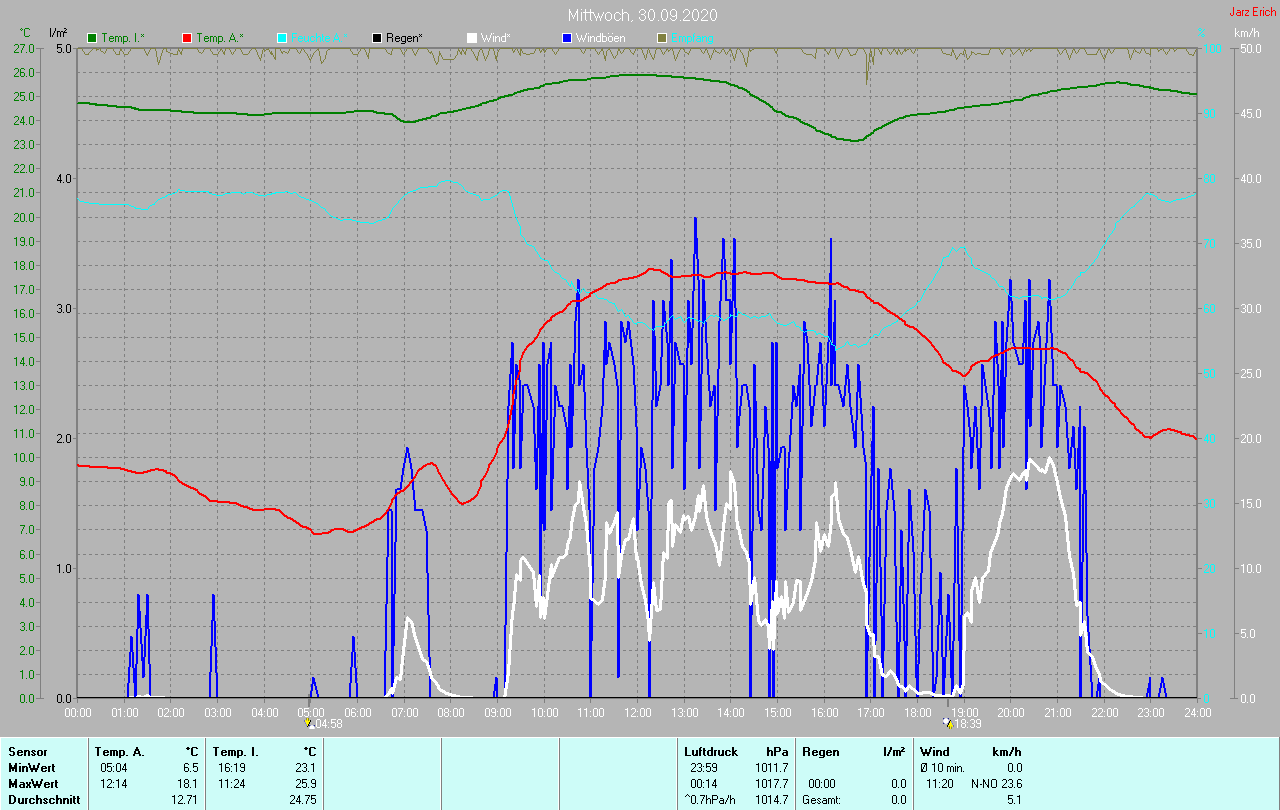Select the red Temp. A. legend swatch
Viewport: 1280px width, 810px height.
pyautogui.click(x=186, y=38)
